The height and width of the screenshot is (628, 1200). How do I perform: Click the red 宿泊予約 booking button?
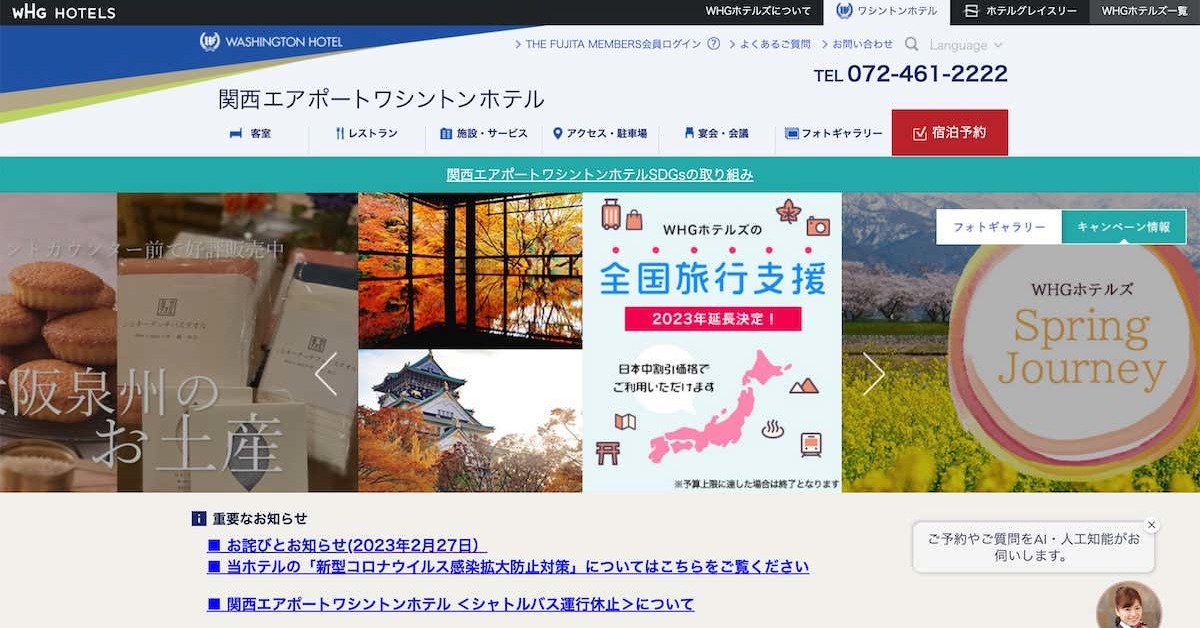950,132
